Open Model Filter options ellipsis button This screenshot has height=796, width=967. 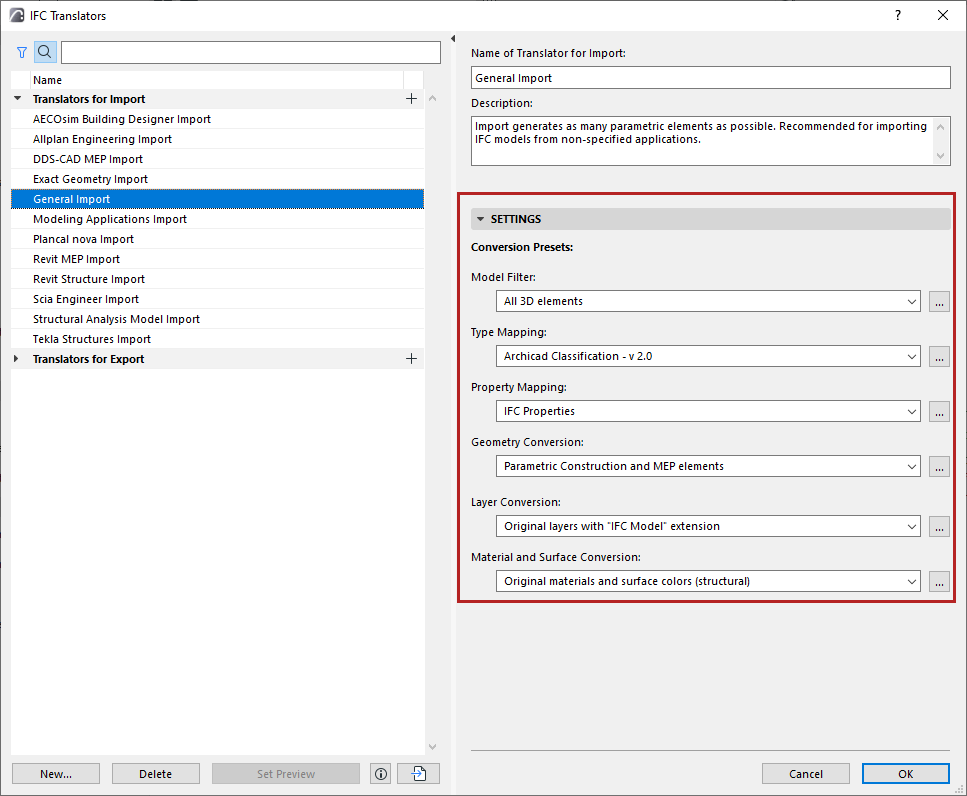click(939, 302)
